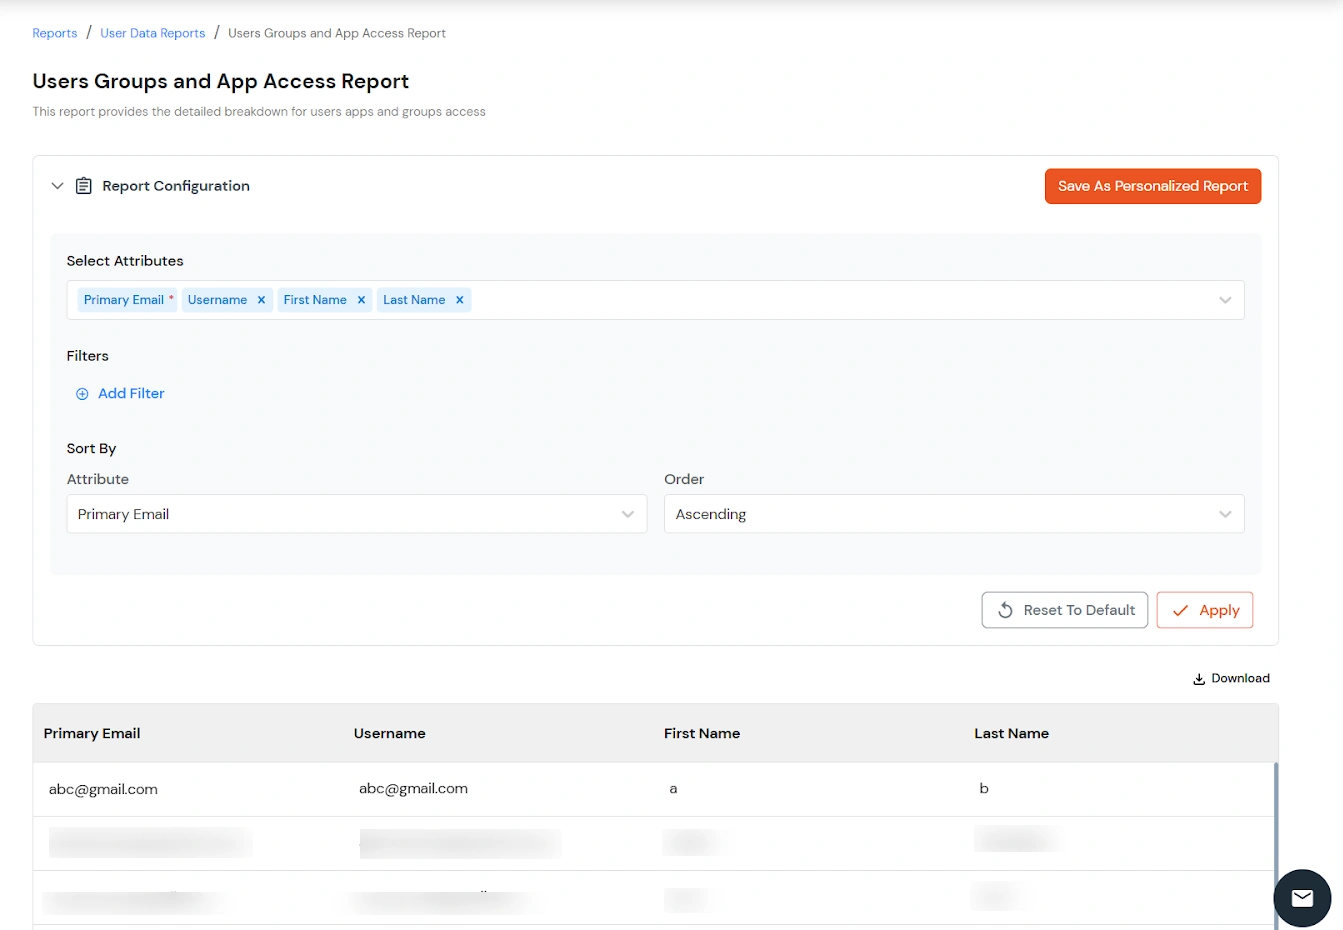Open User Data Reports breadcrumb link
The width and height of the screenshot is (1343, 930).
click(152, 33)
